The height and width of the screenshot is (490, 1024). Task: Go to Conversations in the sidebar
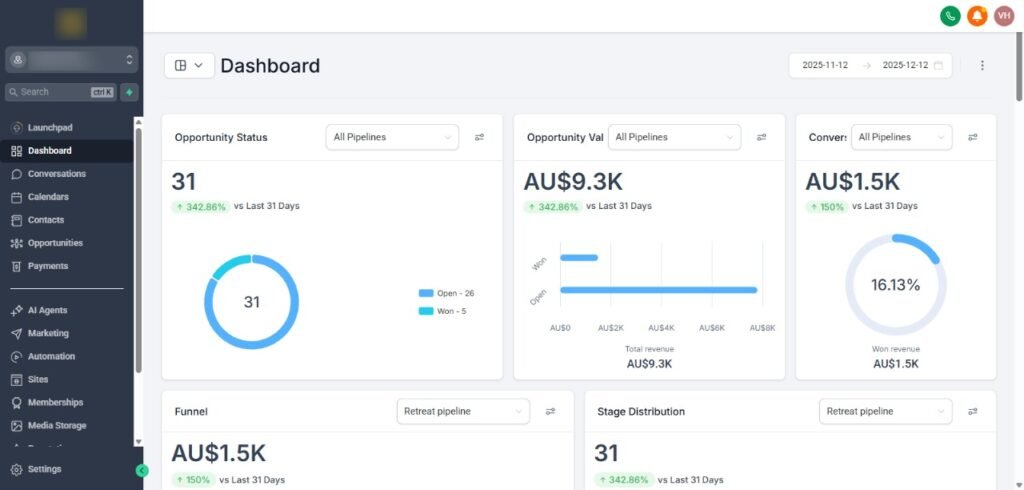56,174
